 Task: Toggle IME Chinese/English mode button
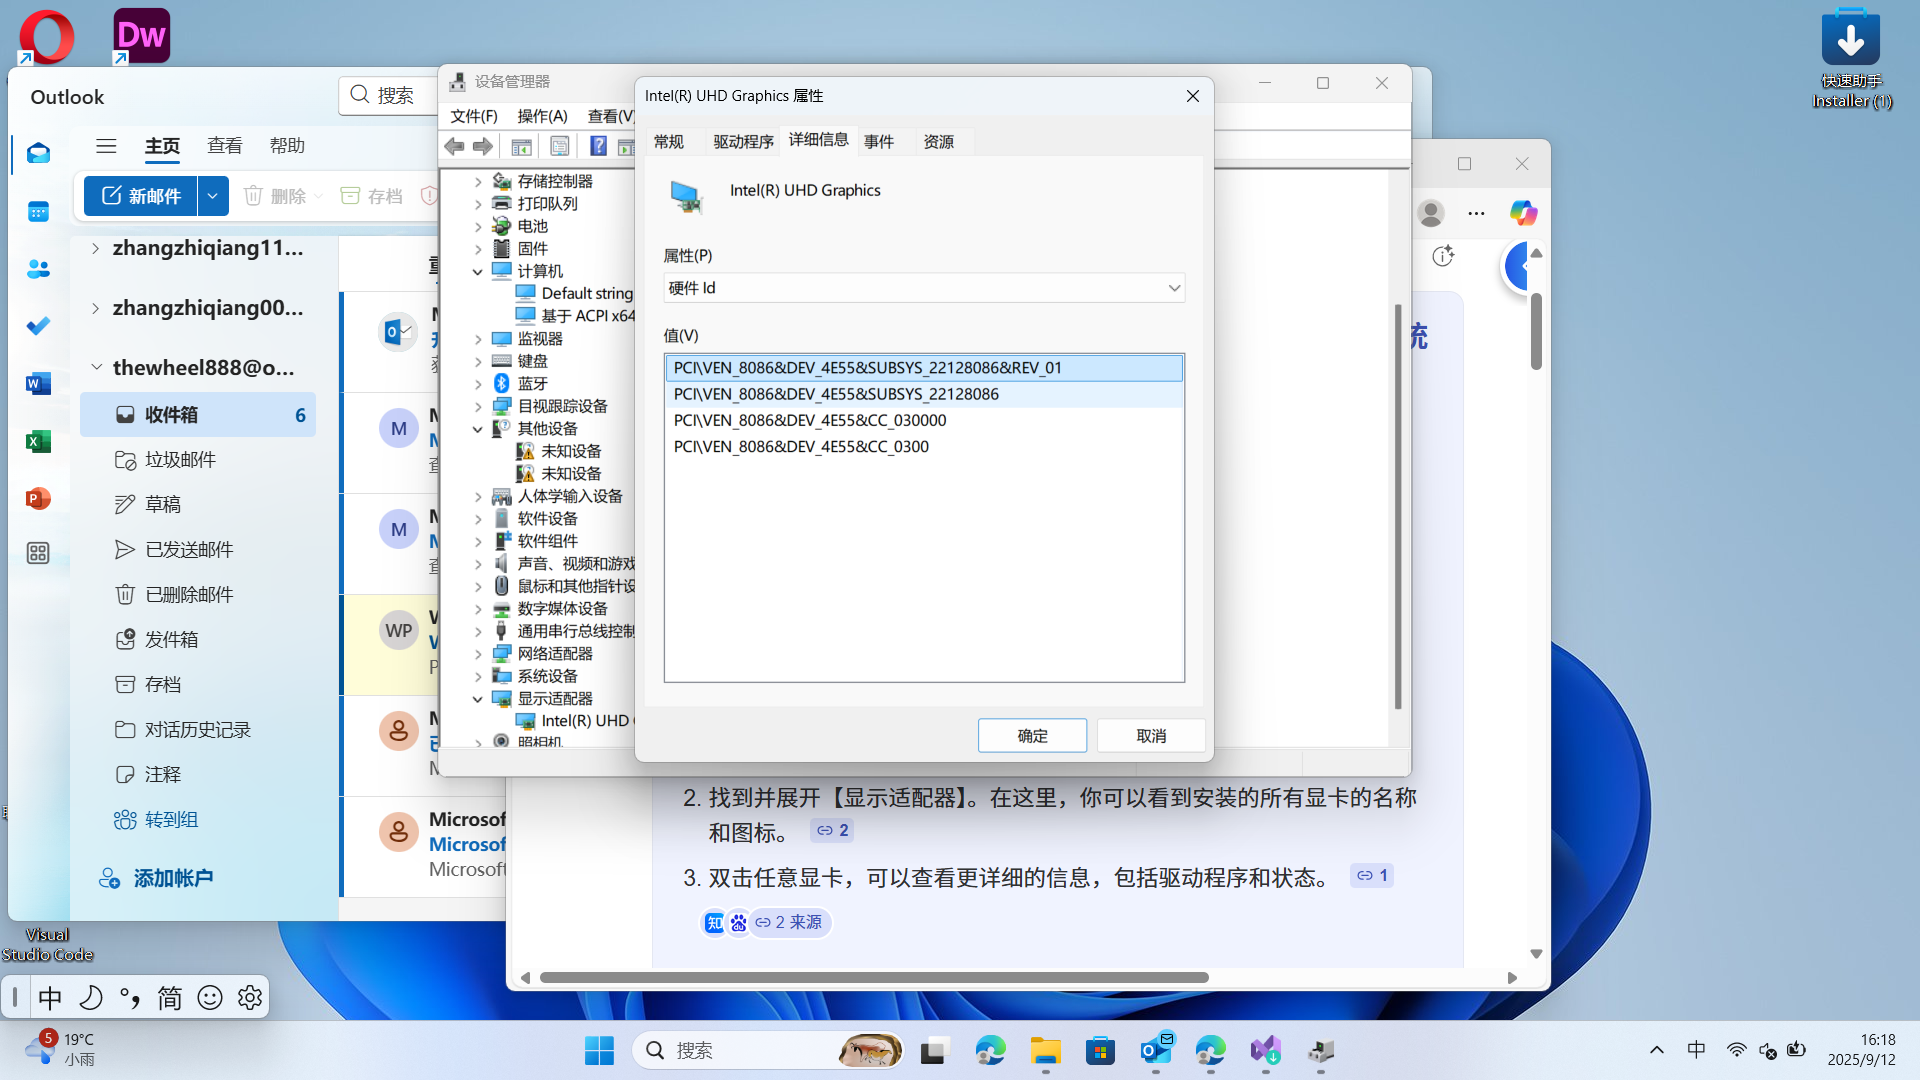[x=50, y=998]
